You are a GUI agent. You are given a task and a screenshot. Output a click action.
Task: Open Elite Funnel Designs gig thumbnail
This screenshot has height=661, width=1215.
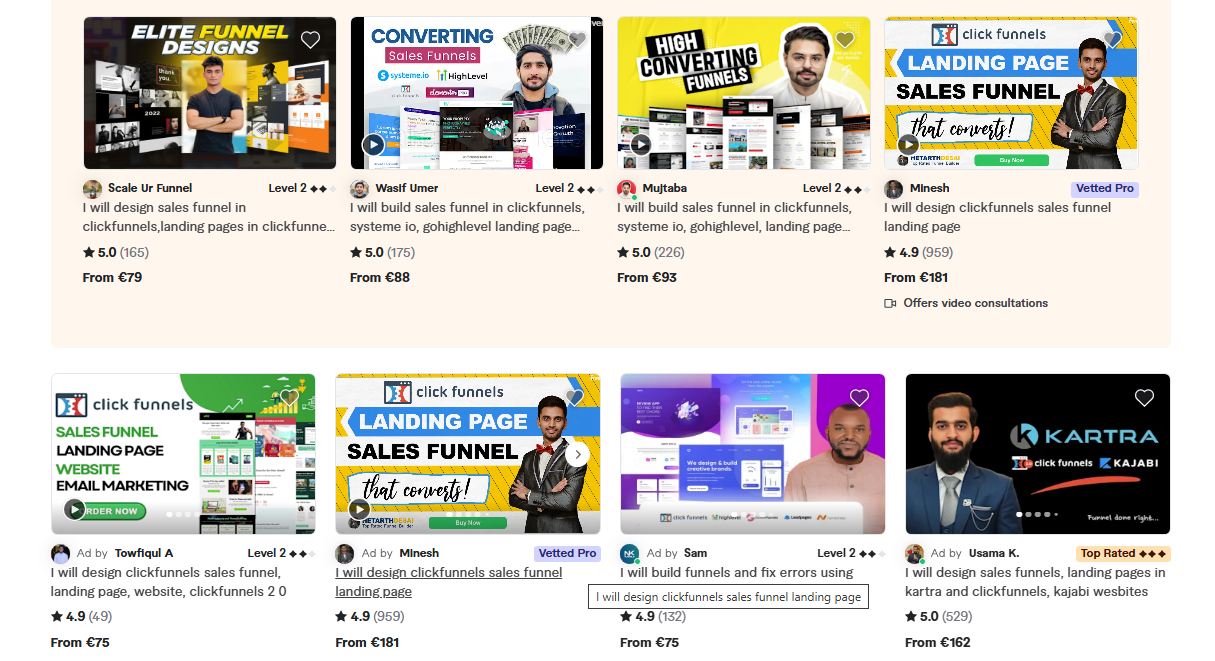point(210,93)
